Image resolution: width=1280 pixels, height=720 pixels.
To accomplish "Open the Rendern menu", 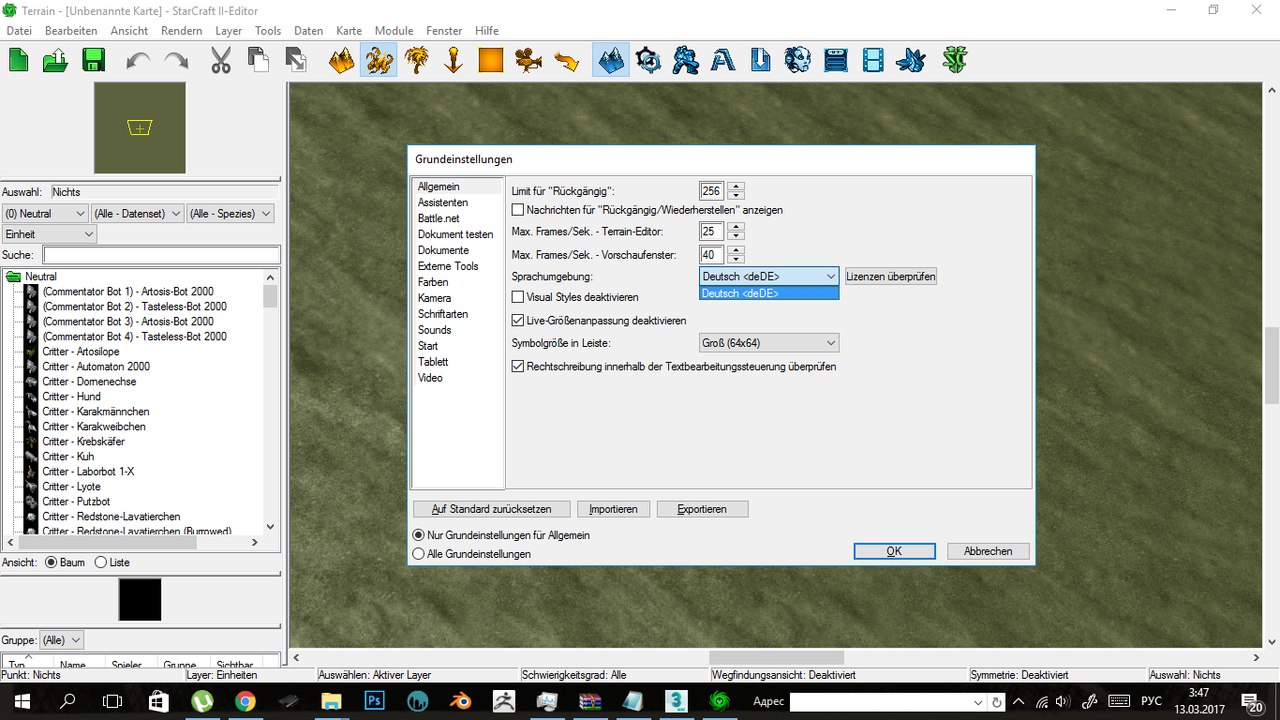I will pyautogui.click(x=181, y=31).
